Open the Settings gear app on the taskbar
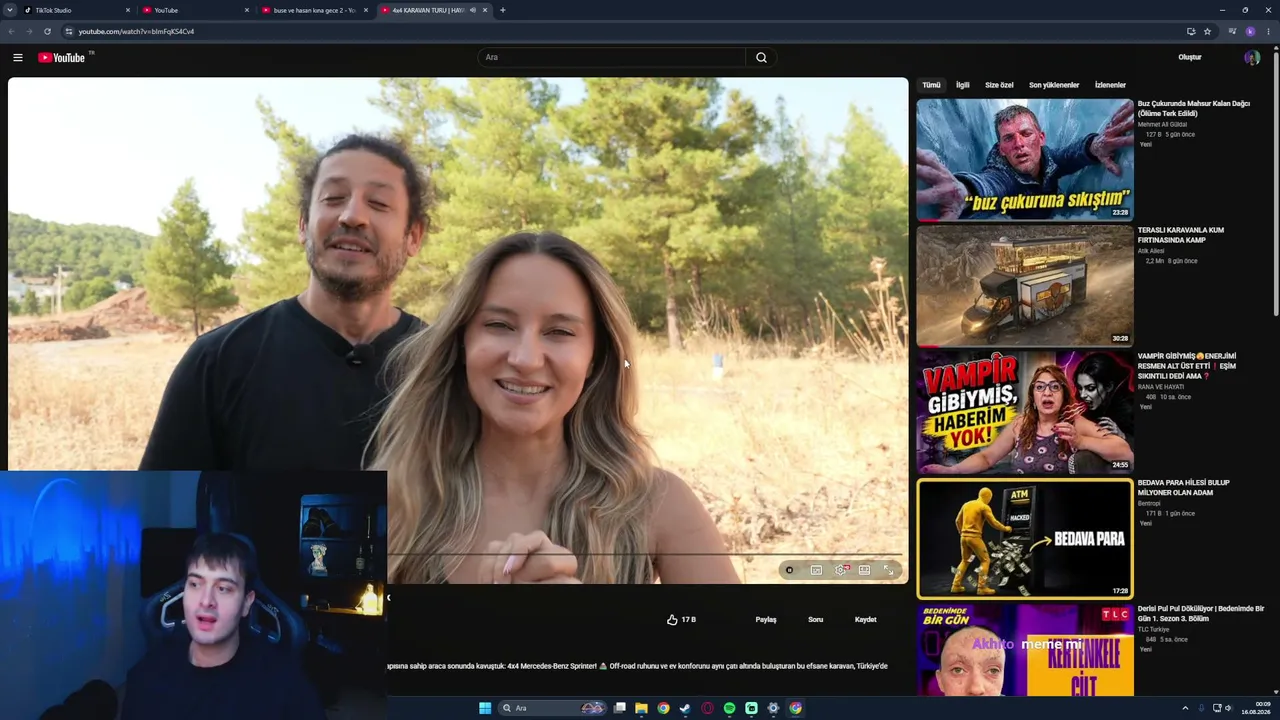This screenshot has height=720, width=1280. (x=773, y=708)
